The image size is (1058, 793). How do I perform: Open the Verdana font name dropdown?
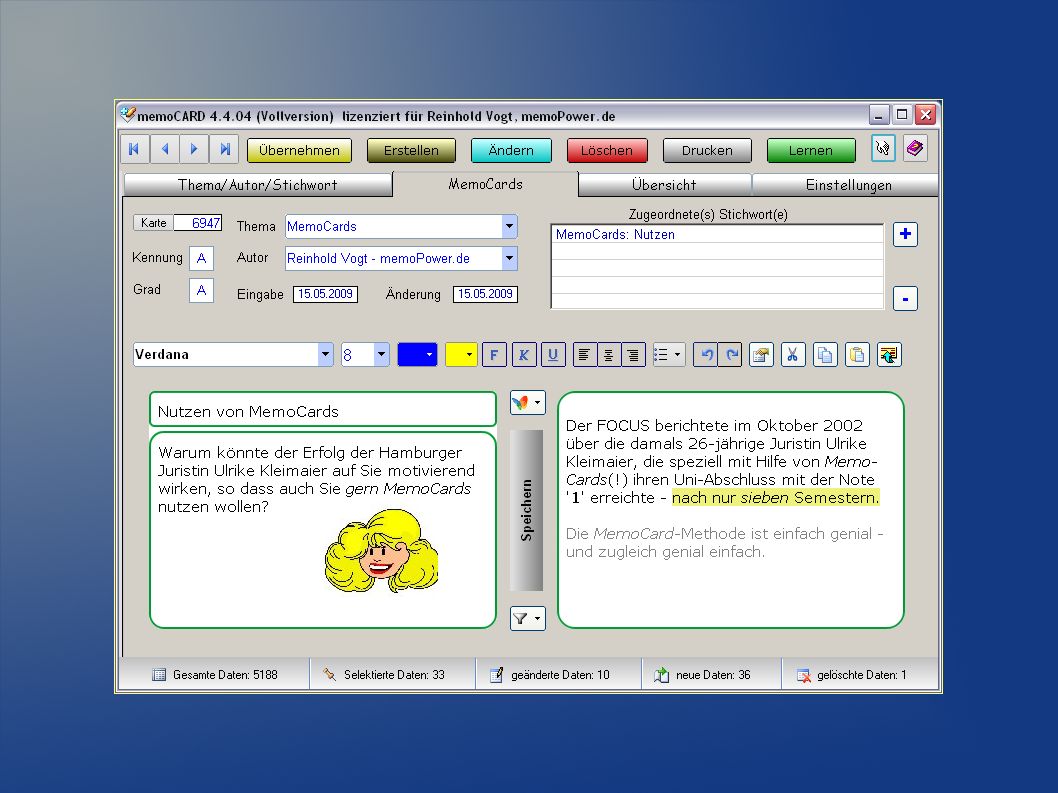[325, 355]
